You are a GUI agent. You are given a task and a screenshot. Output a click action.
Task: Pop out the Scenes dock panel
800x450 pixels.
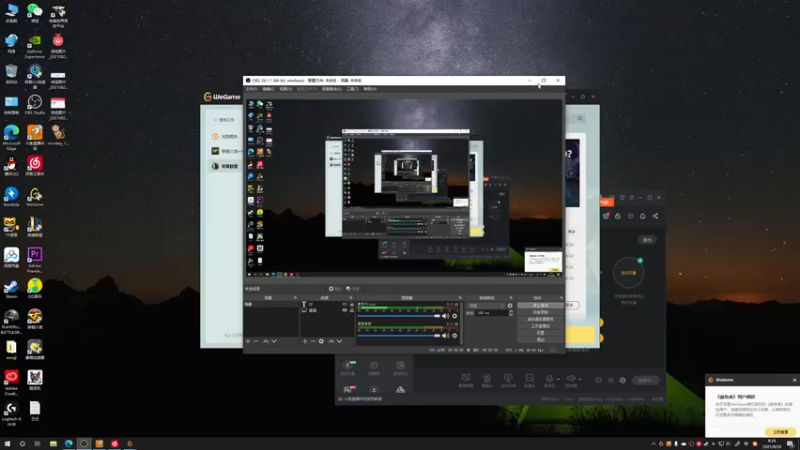pos(295,298)
